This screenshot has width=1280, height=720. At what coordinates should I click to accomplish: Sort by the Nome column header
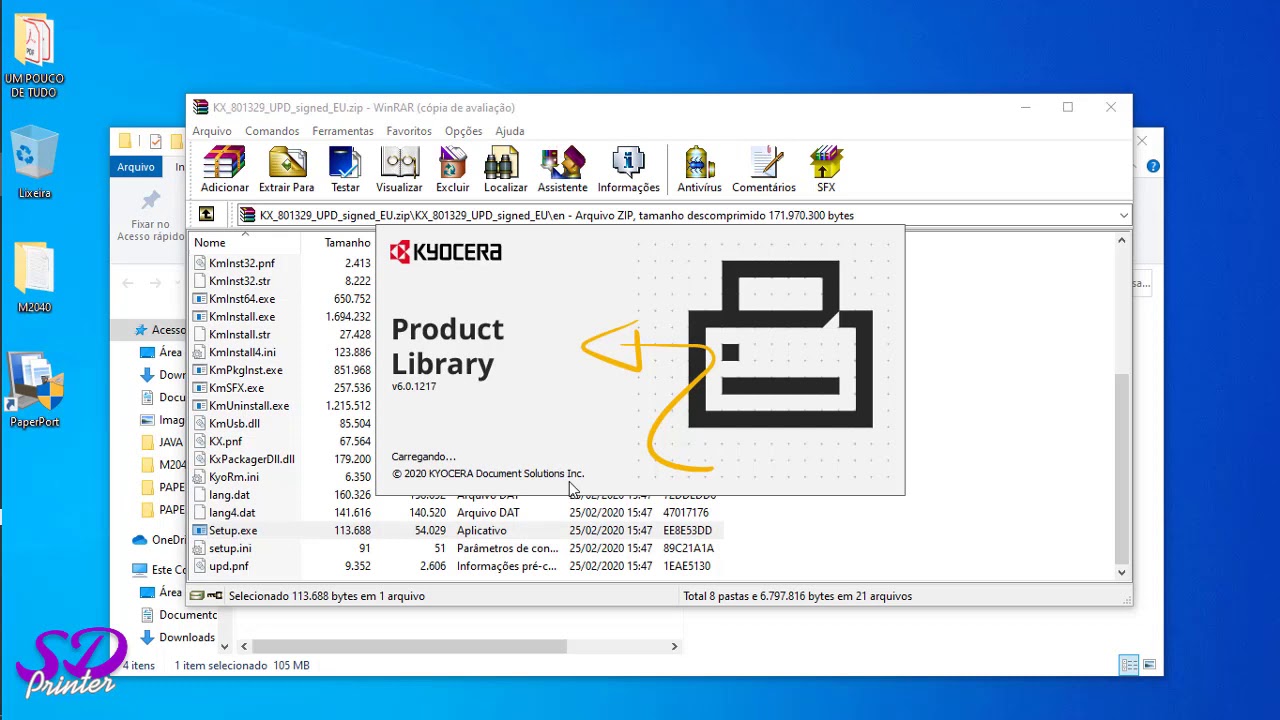(245, 243)
